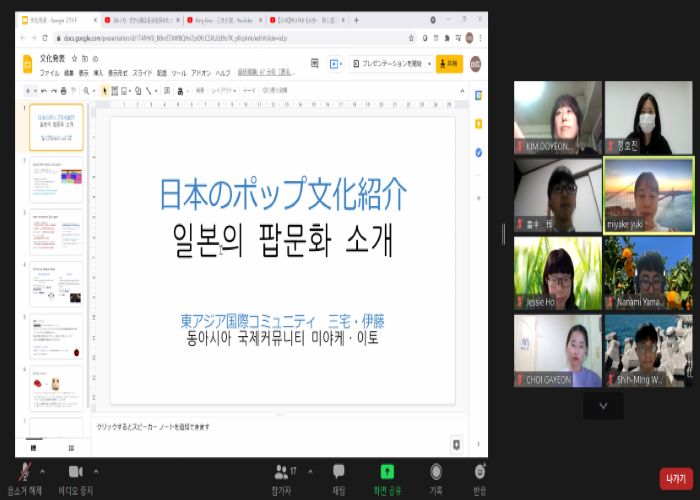Open the 挿入 (Insert) menu
The width and height of the screenshot is (700, 500).
point(98,73)
